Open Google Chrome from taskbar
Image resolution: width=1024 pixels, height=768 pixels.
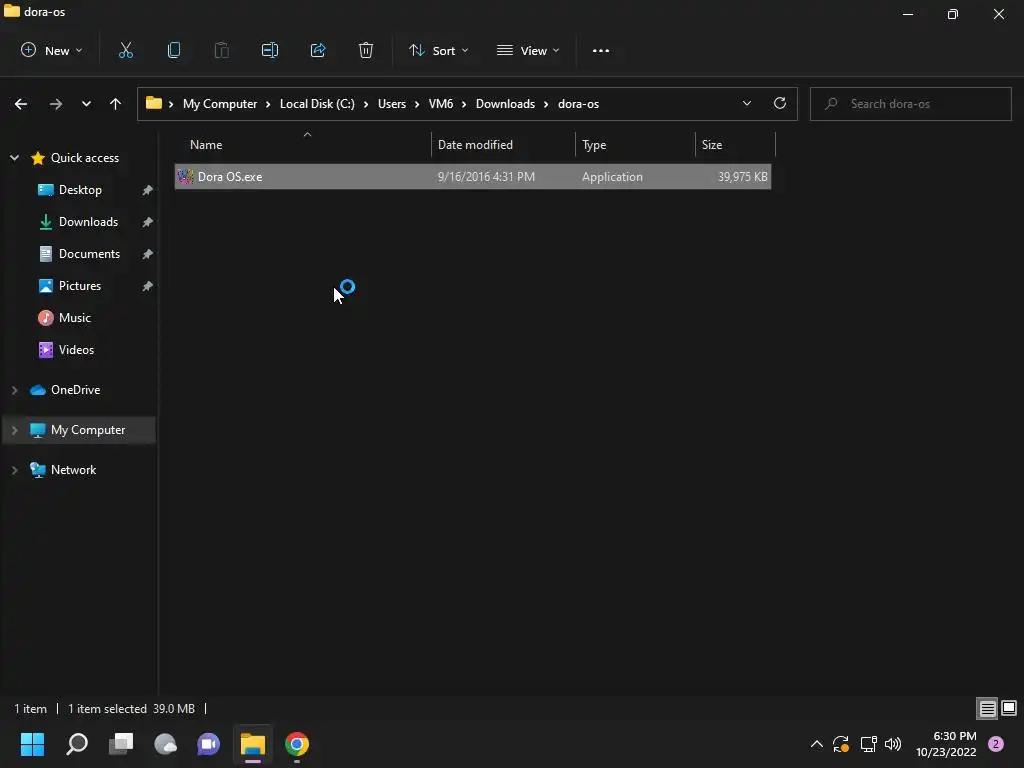pos(296,744)
